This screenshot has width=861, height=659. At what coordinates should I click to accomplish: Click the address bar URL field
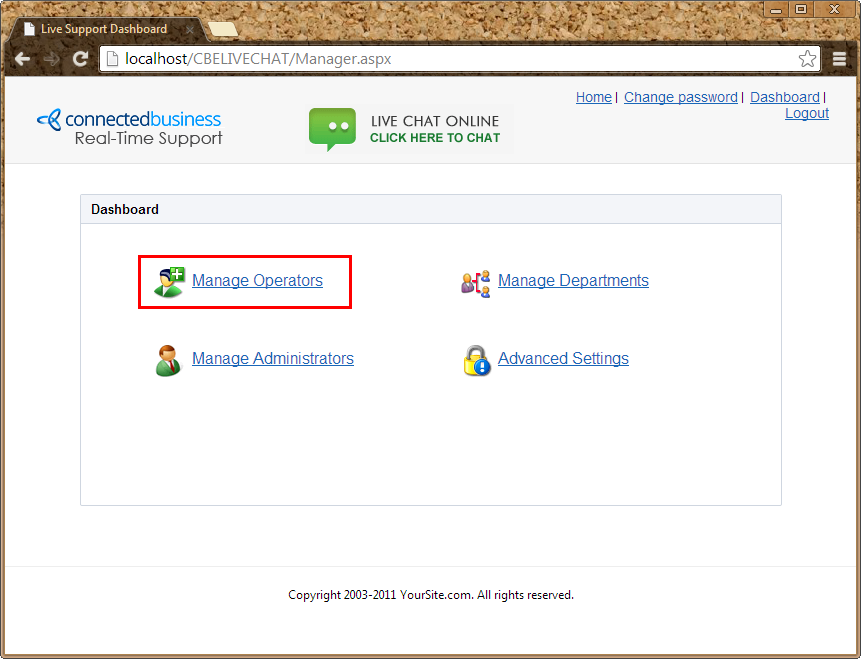coord(460,59)
